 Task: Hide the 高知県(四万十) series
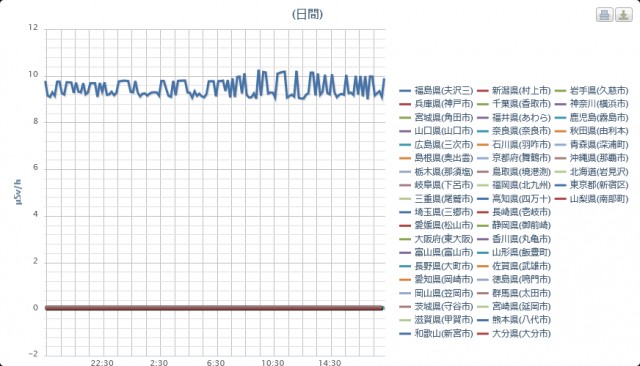point(514,199)
